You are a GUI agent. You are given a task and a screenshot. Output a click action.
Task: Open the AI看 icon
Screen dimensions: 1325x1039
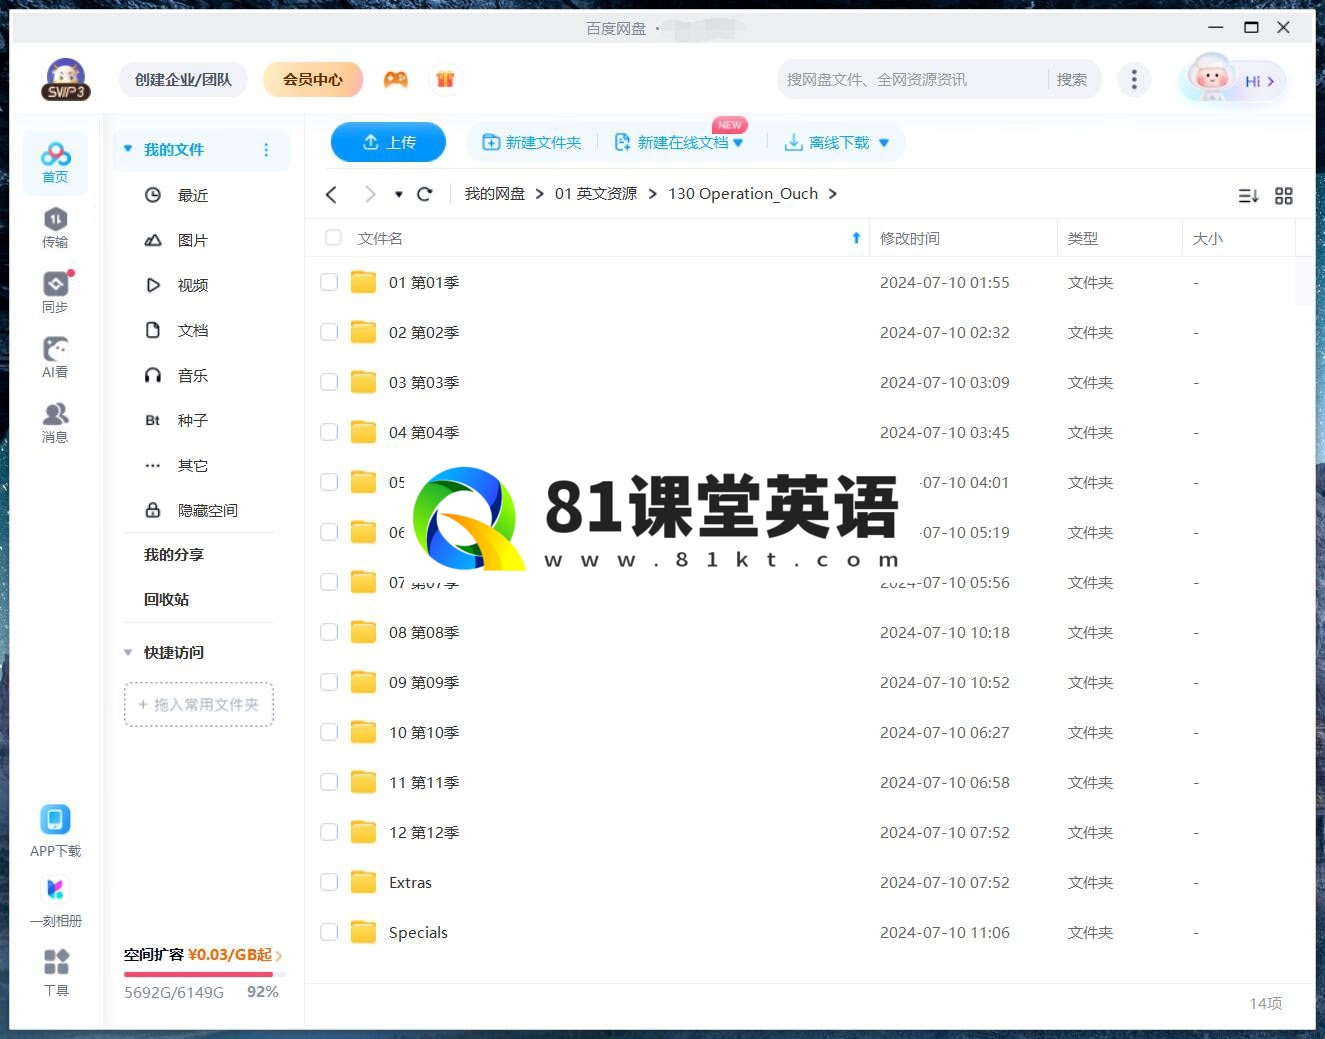[55, 358]
